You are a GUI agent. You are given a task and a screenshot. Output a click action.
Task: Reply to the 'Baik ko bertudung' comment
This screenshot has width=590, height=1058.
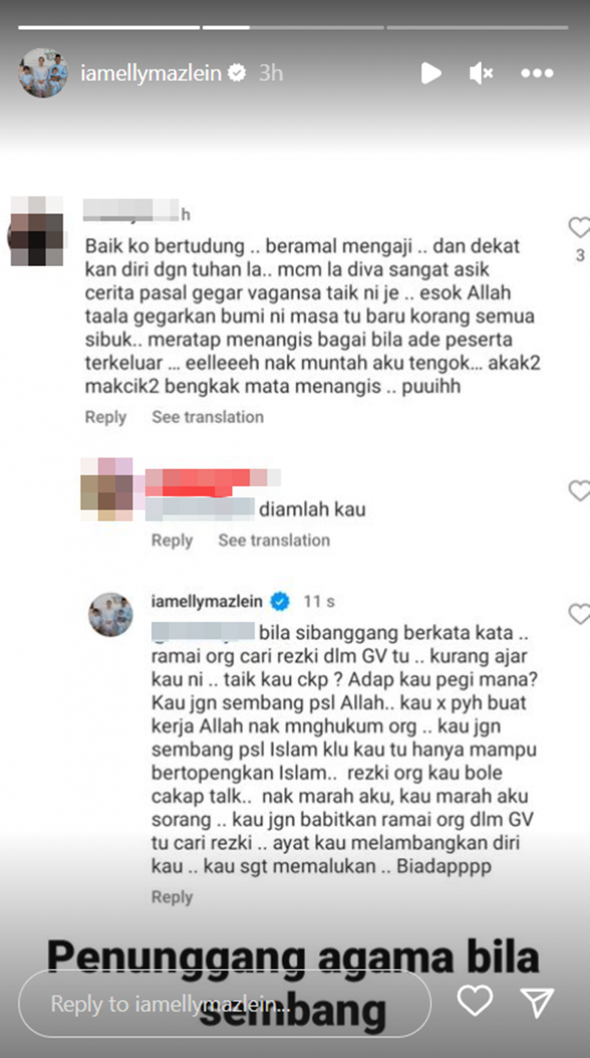[105, 417]
